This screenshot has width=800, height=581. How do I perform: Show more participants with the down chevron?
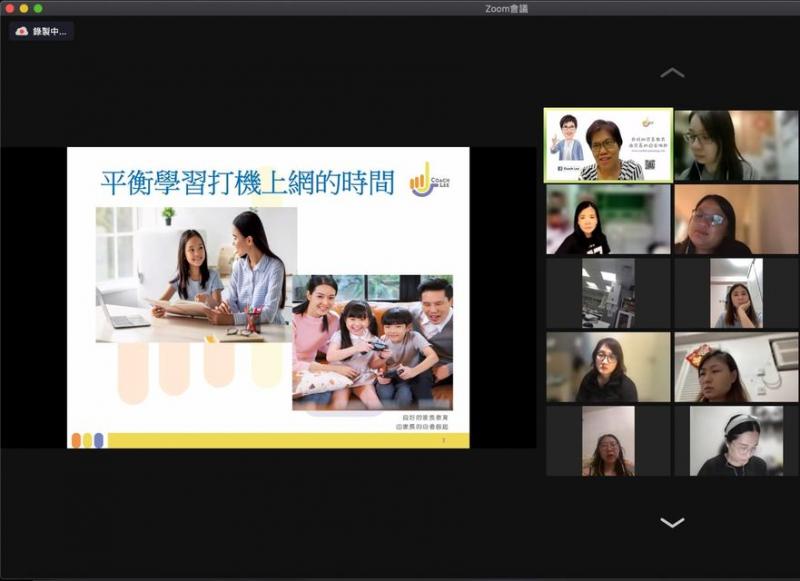tap(672, 522)
